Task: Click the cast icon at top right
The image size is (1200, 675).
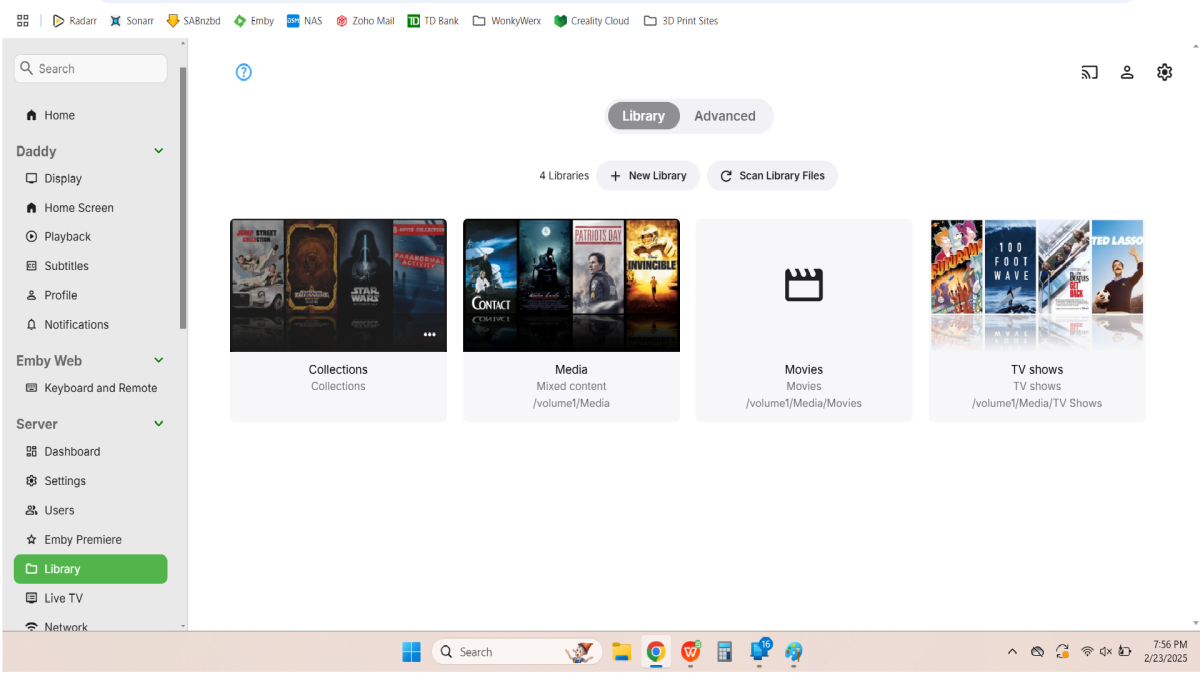Action: pos(1089,72)
